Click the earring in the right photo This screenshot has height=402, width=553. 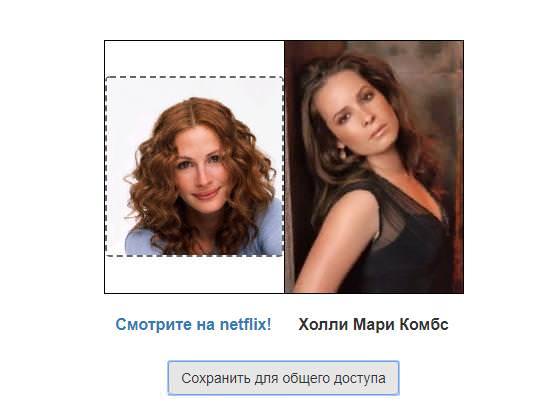(341, 152)
